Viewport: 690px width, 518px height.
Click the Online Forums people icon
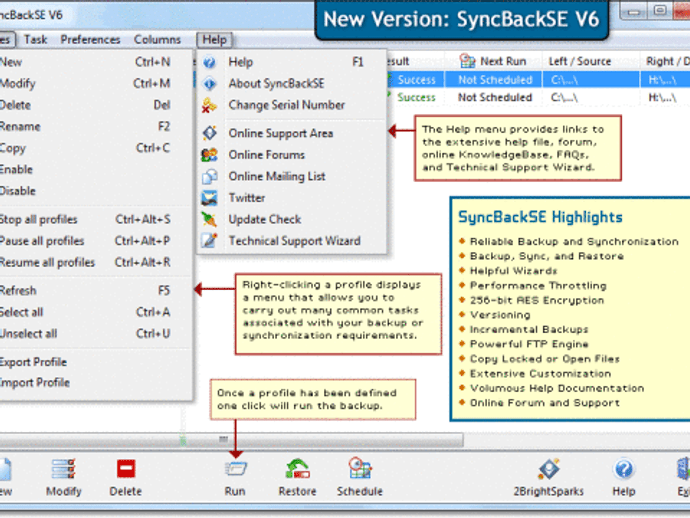(x=209, y=154)
